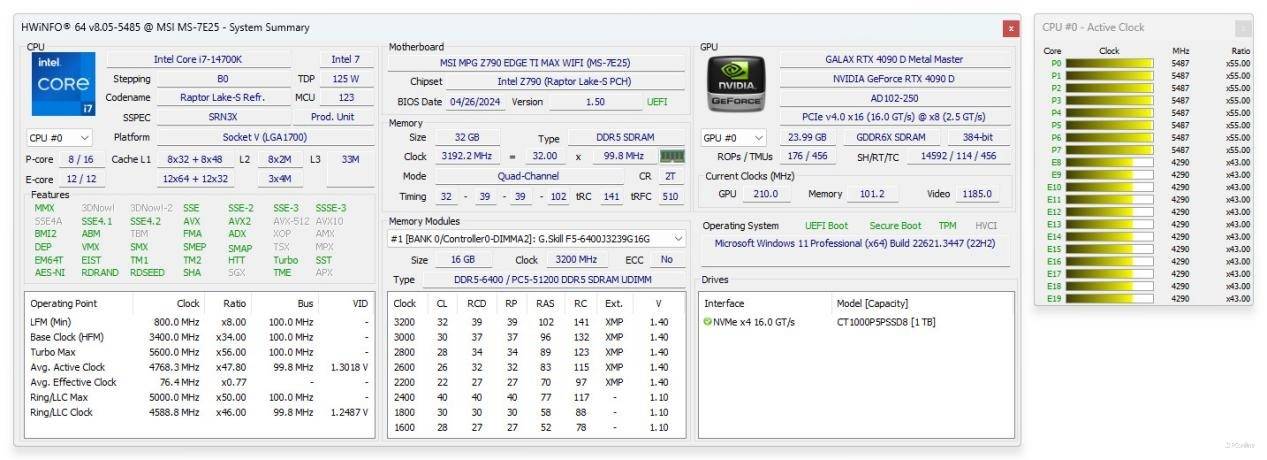Viewport: 1267px width, 460px height.
Task: Click the UEFI Boot status indicator
Action: [826, 226]
